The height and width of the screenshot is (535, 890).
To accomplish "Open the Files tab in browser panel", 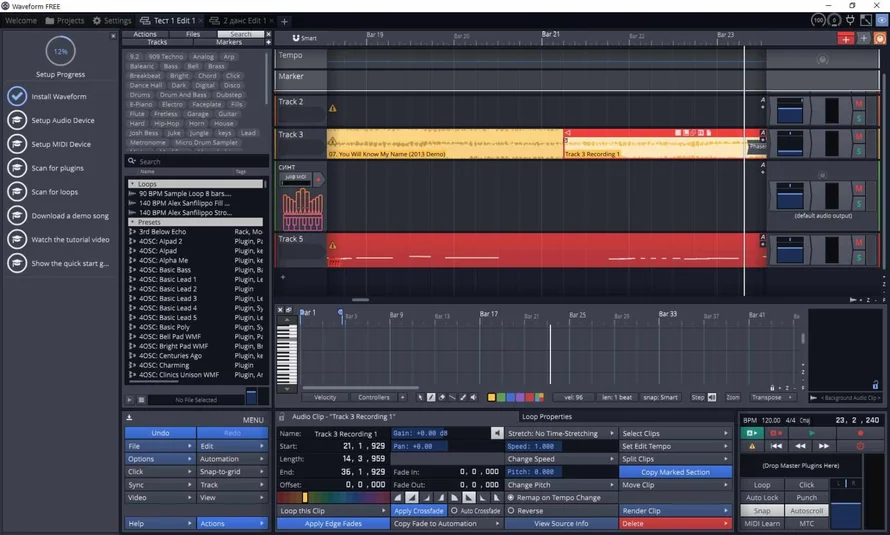I will coord(192,34).
